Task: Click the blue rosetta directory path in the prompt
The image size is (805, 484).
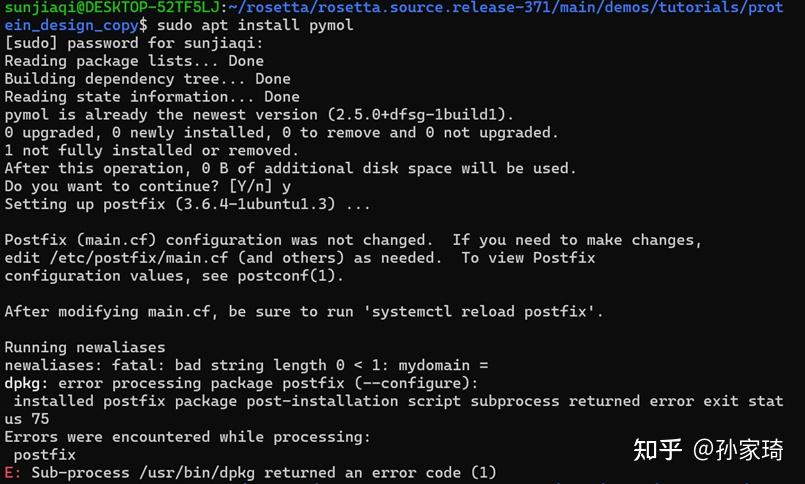Action: (394, 16)
